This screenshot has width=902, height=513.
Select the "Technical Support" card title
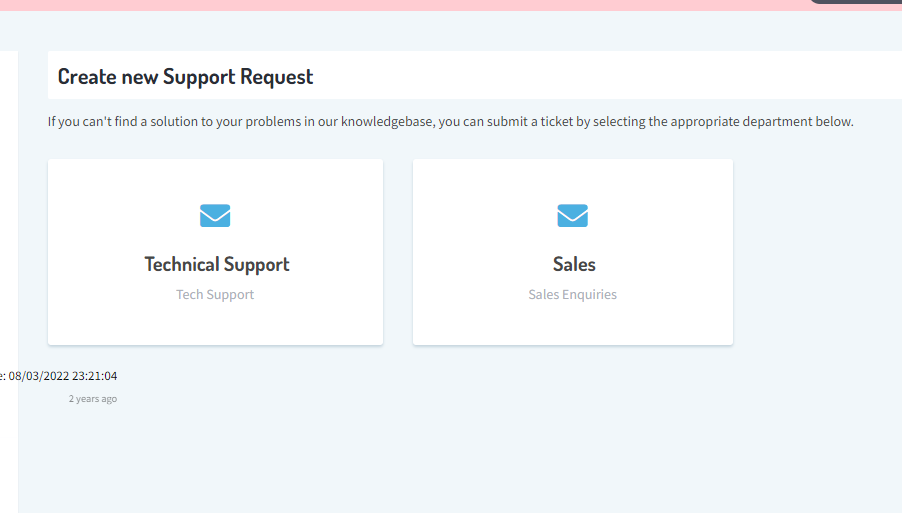tap(217, 264)
